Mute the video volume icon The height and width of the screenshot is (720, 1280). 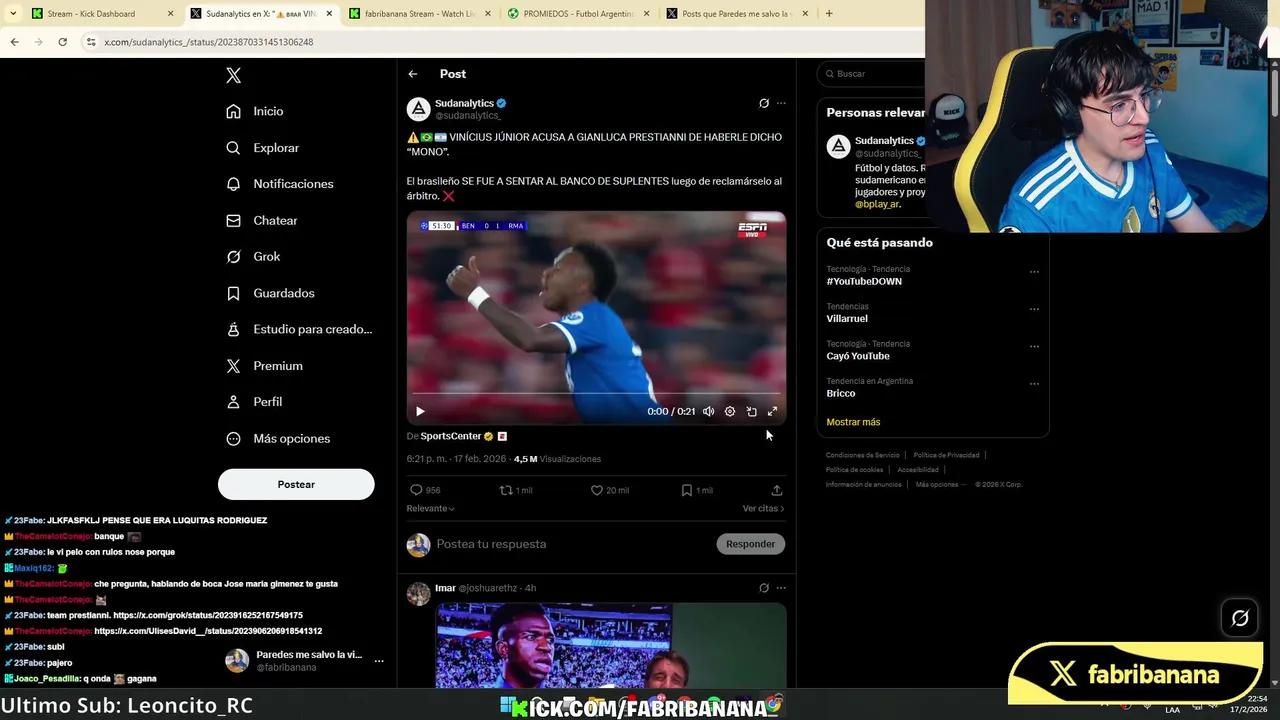tap(708, 411)
